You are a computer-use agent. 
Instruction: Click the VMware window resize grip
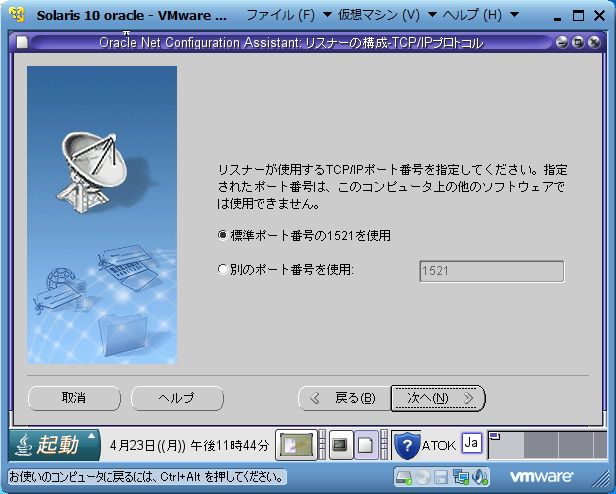pyautogui.click(x=600, y=478)
